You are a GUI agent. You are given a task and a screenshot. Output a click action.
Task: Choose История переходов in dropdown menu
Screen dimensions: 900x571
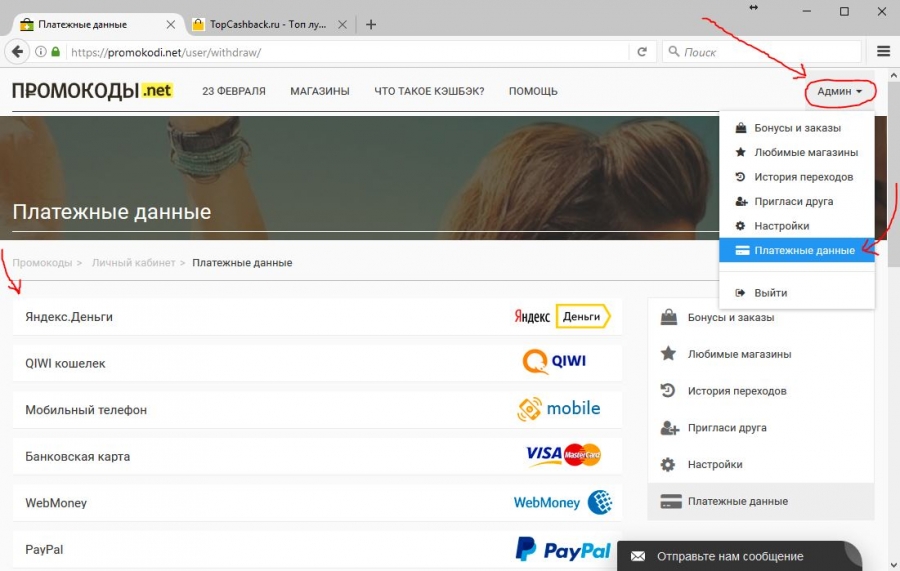797,177
